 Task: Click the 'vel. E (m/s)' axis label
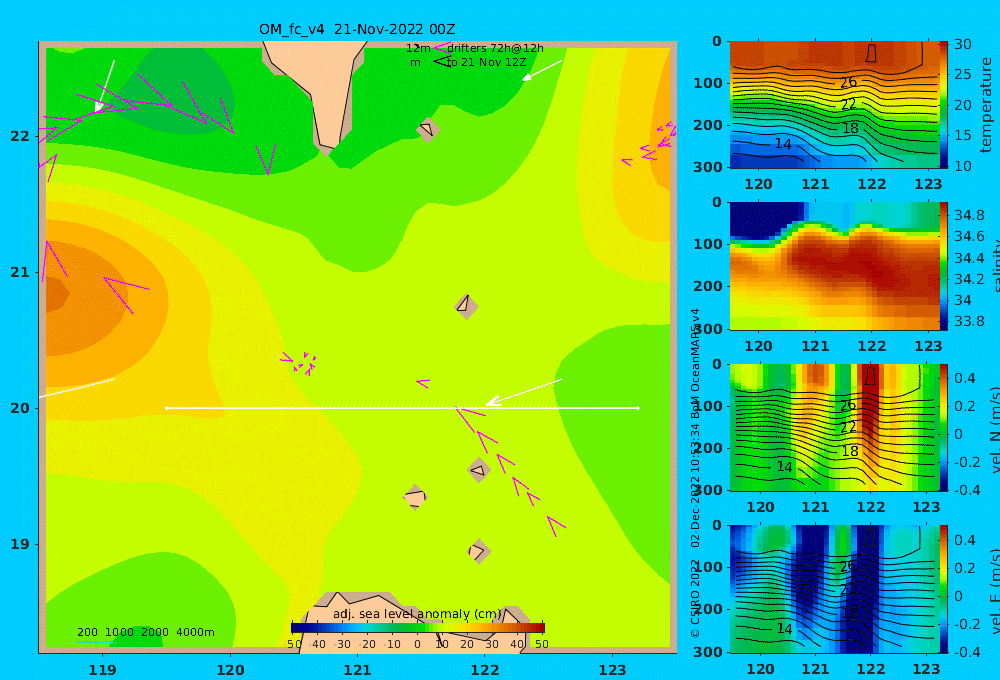(x=994, y=591)
